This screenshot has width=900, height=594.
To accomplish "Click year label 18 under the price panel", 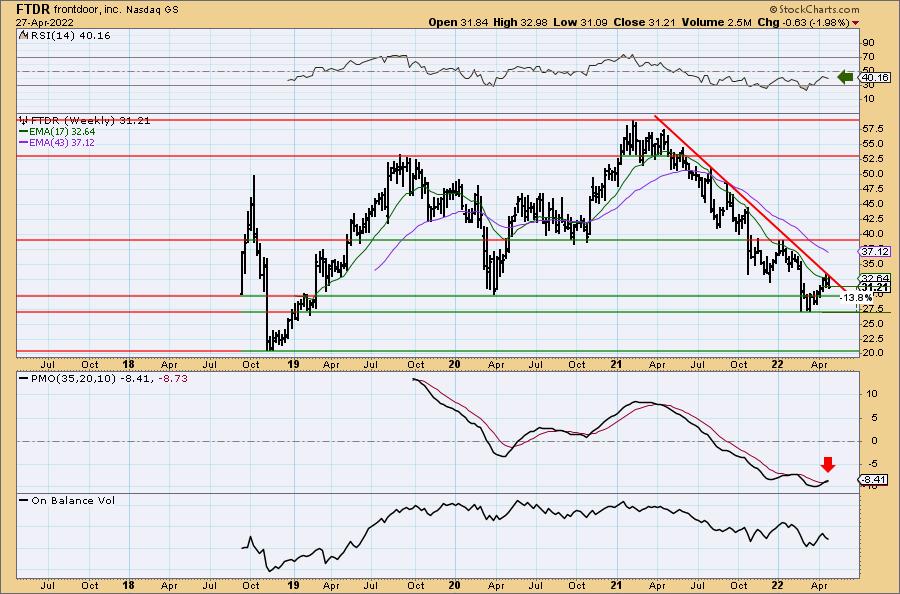I will click(128, 364).
